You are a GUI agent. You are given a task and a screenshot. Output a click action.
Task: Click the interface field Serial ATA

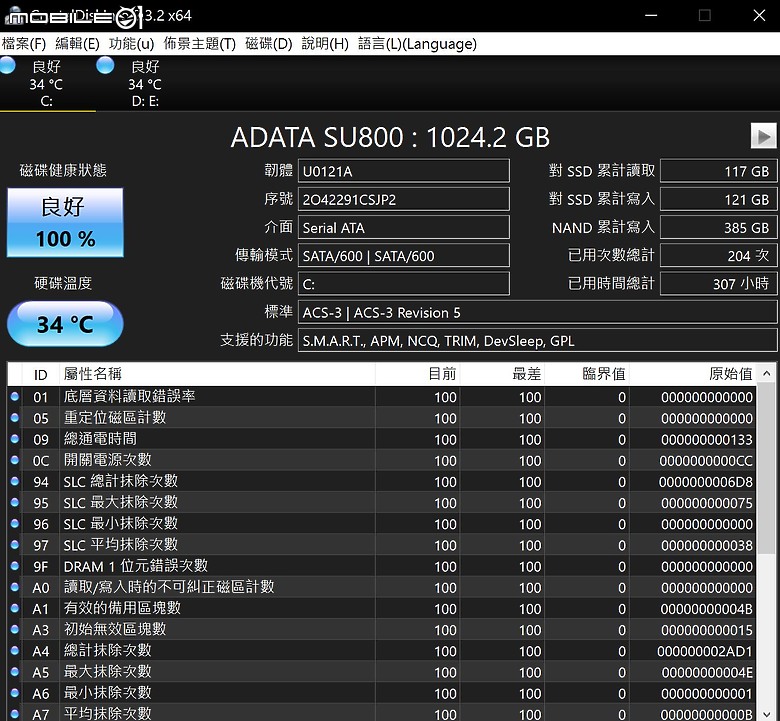tap(403, 228)
